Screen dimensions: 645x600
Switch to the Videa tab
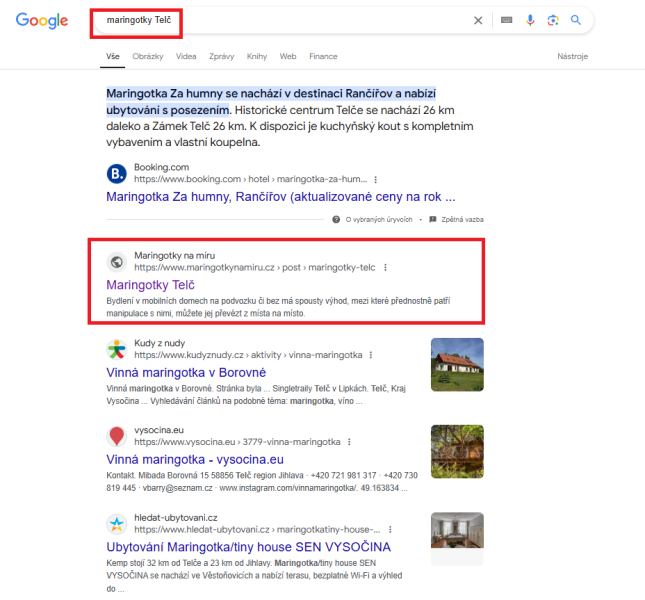pyautogui.click(x=186, y=56)
